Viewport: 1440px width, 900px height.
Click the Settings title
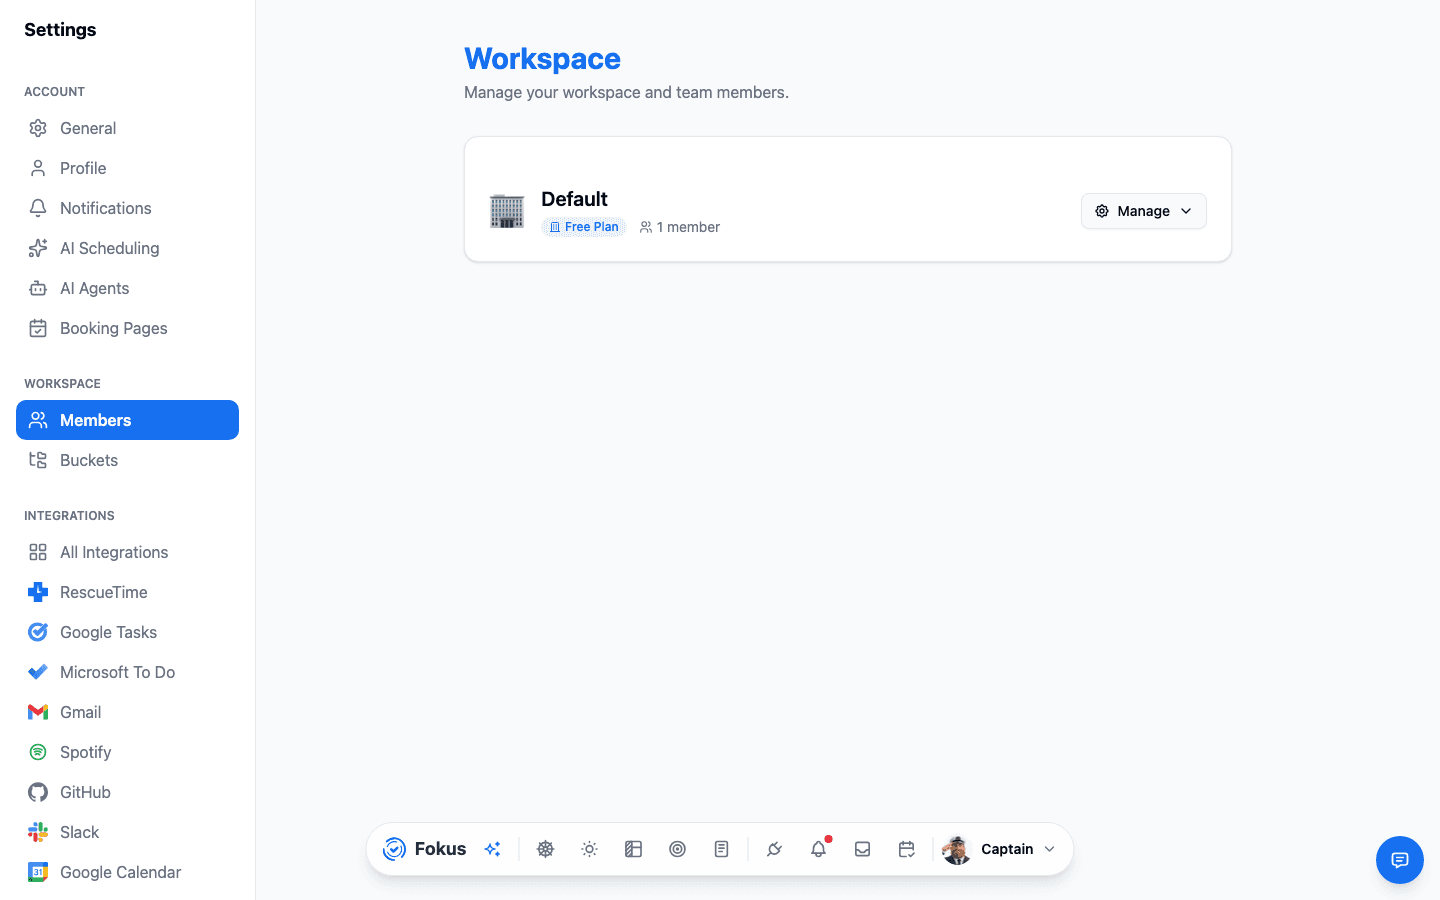click(x=60, y=30)
